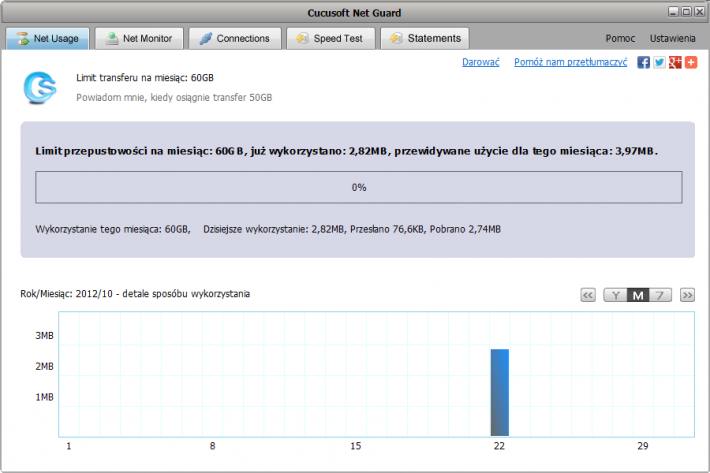Open the Pomoc help menu
Viewport: 710px width, 473px height.
tap(620, 38)
